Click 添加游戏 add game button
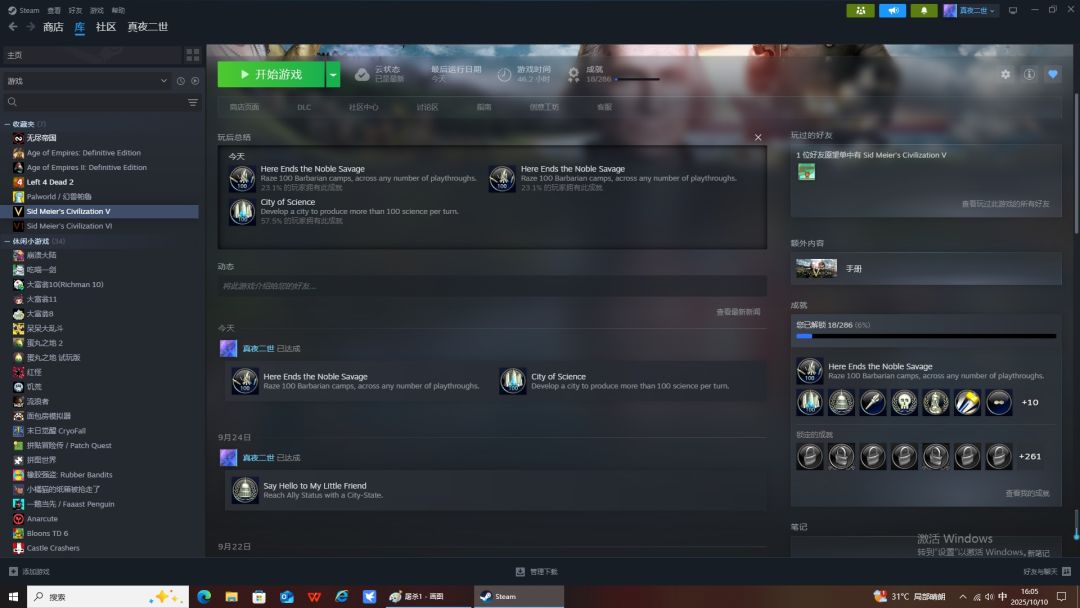 tap(29, 572)
